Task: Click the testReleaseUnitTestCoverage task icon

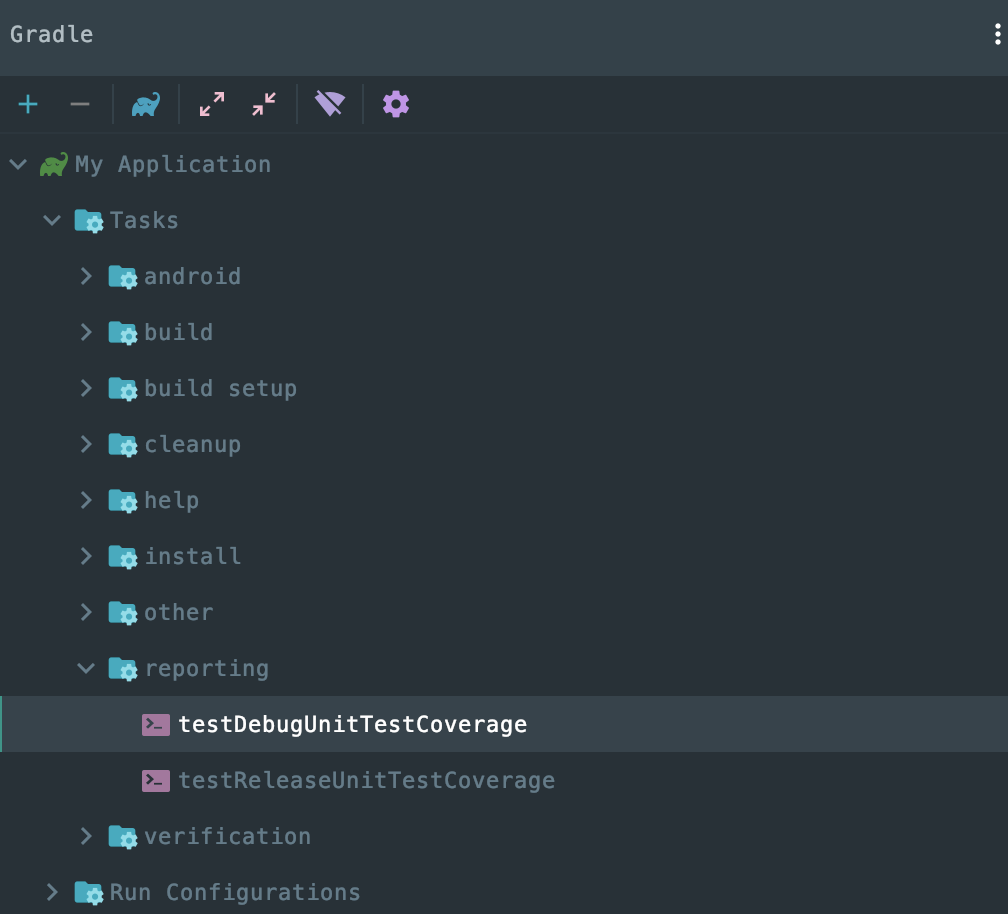Action: tap(156, 780)
